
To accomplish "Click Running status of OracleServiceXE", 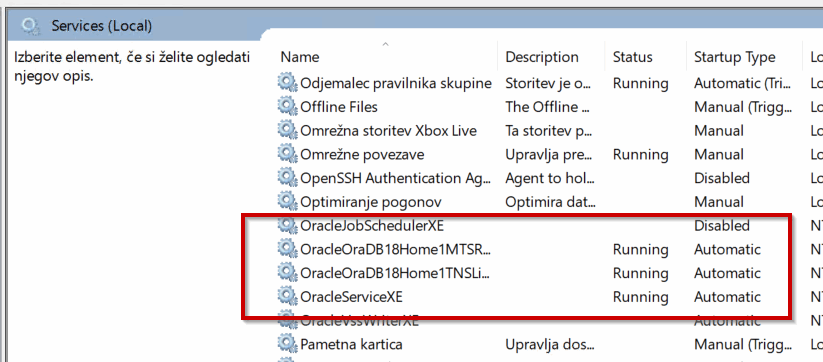I will [x=640, y=297].
